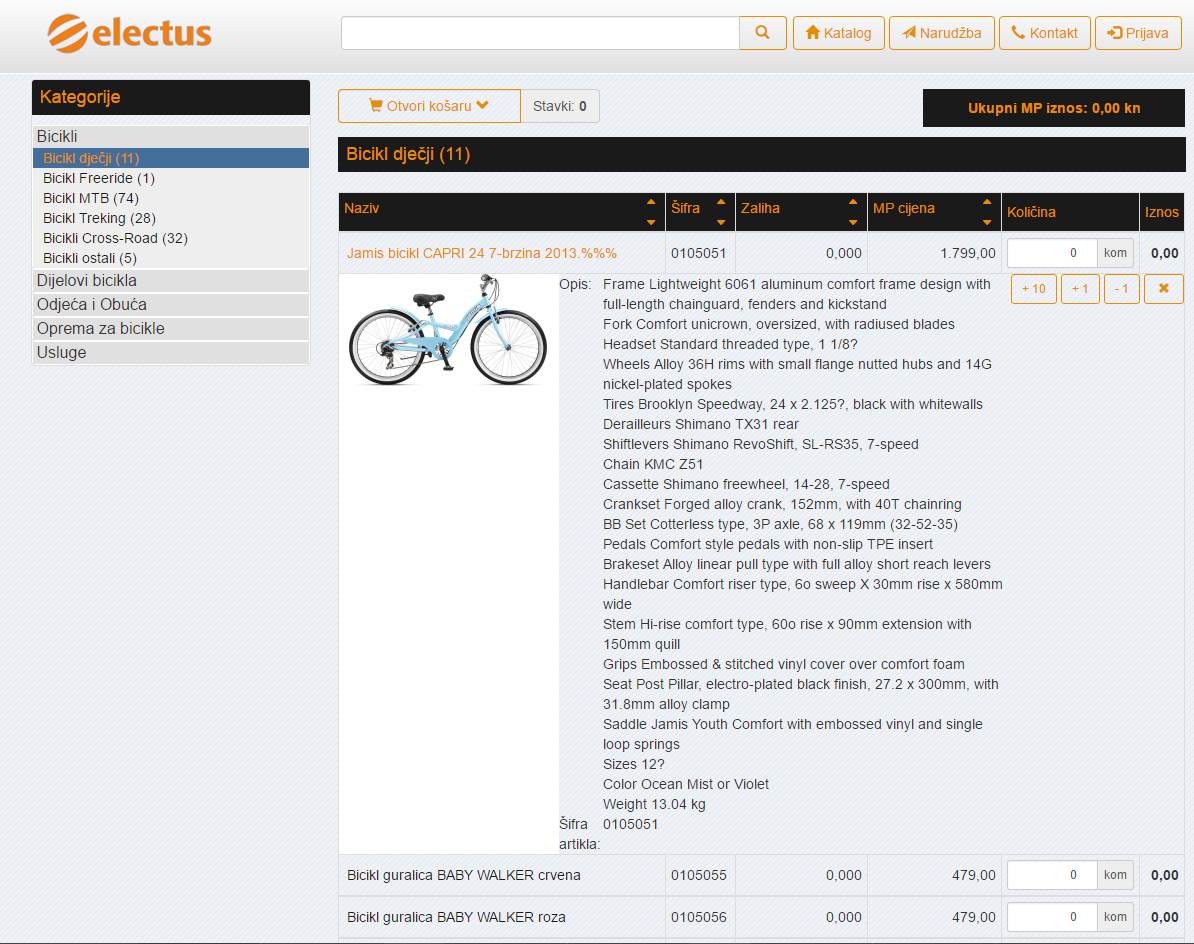
Task: Click the Ukupni MP iznos total box
Action: (1054, 108)
